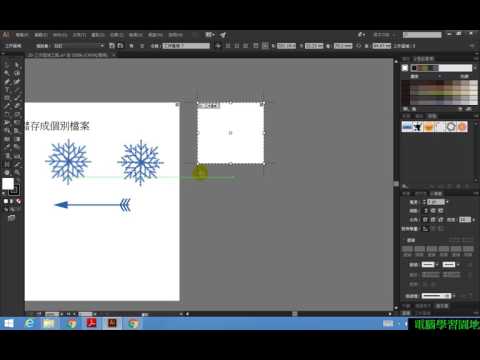Open the Arrange Documents icon
480x360 pixels.
point(210,35)
